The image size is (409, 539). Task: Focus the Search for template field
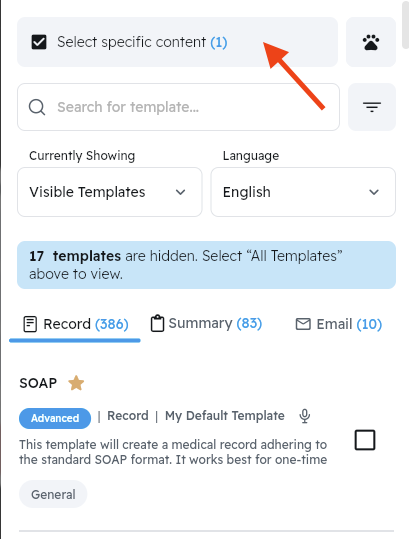click(x=178, y=107)
